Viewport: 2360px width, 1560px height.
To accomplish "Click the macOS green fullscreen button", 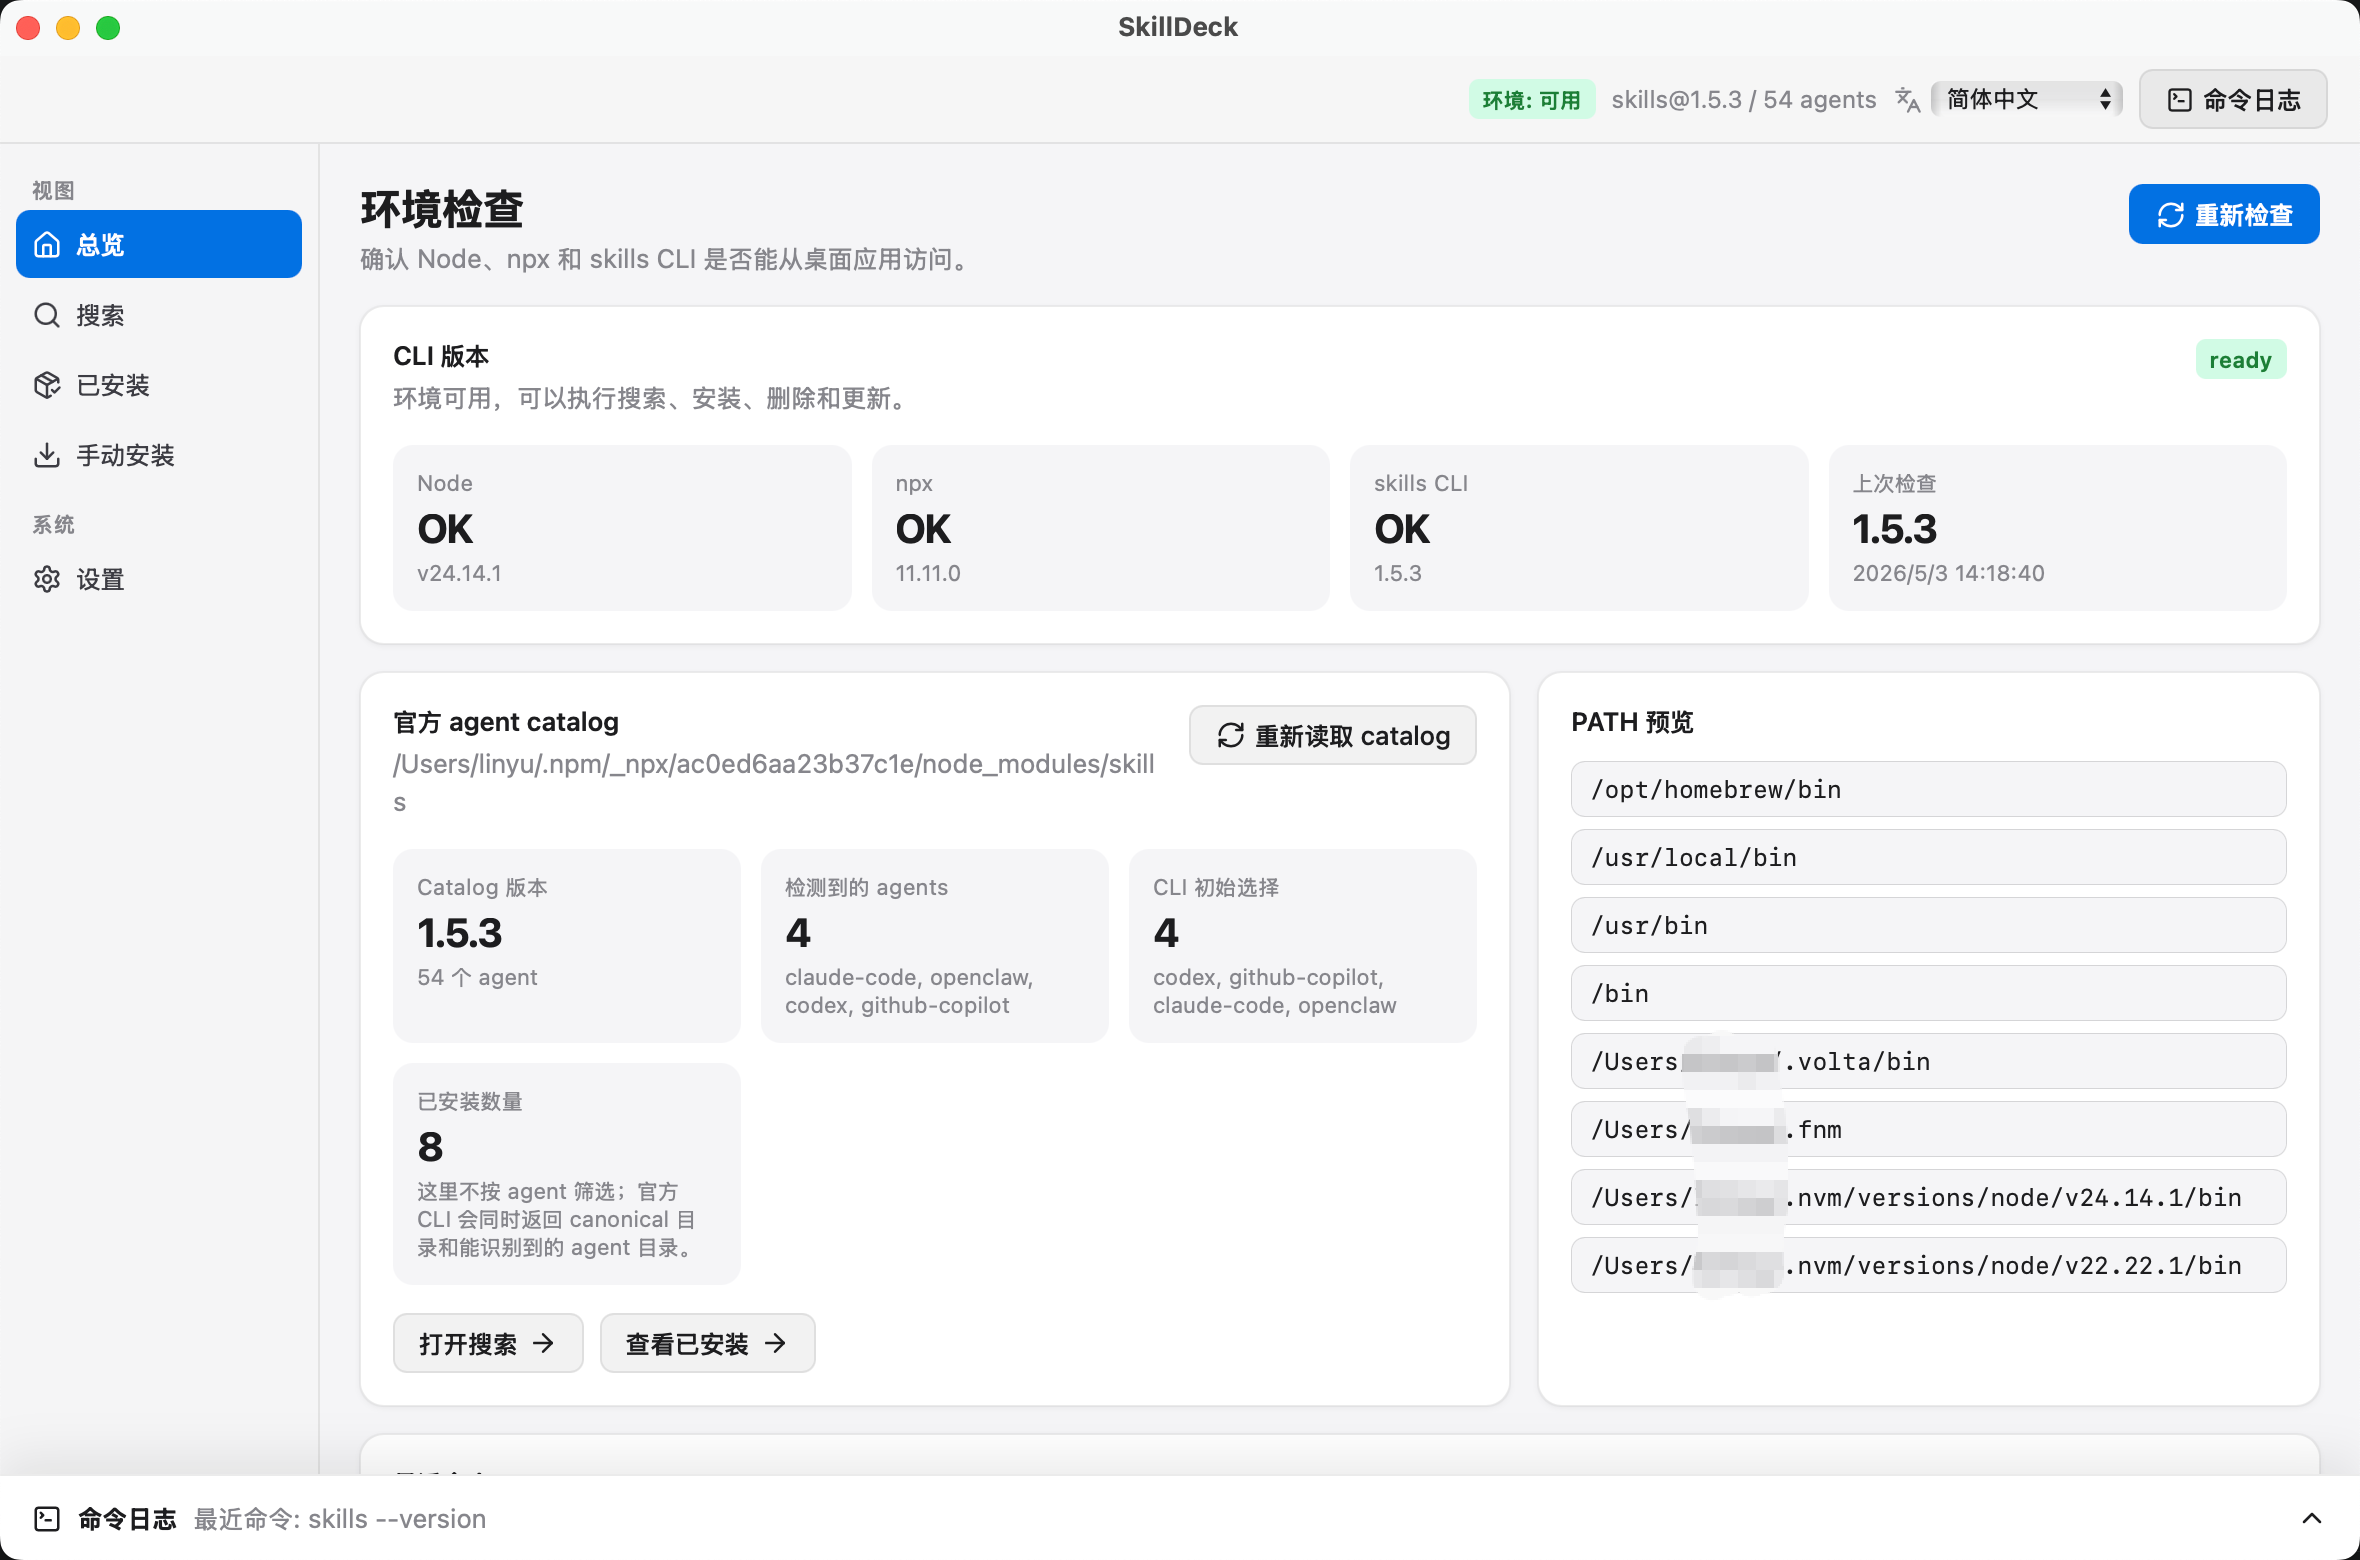I will coord(108,28).
